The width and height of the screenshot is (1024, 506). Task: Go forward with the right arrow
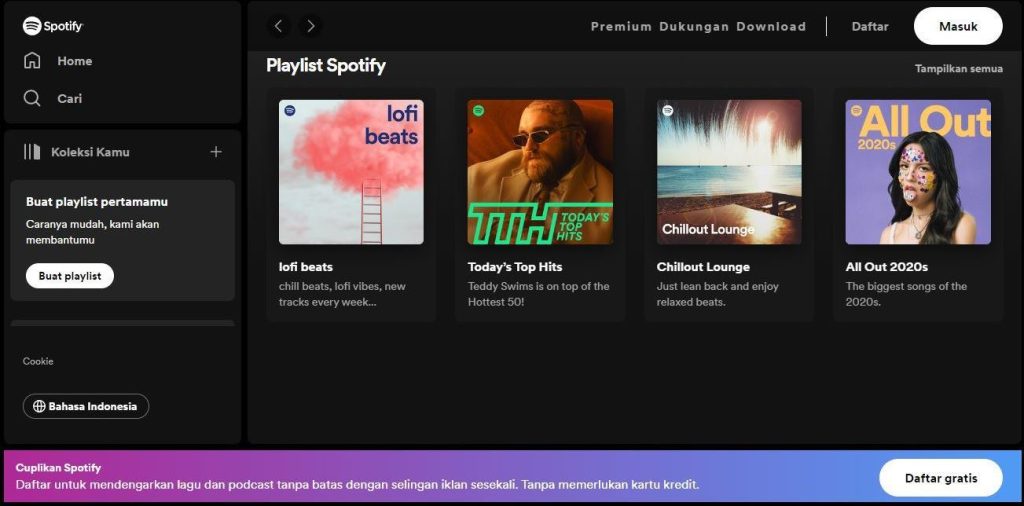tap(311, 26)
